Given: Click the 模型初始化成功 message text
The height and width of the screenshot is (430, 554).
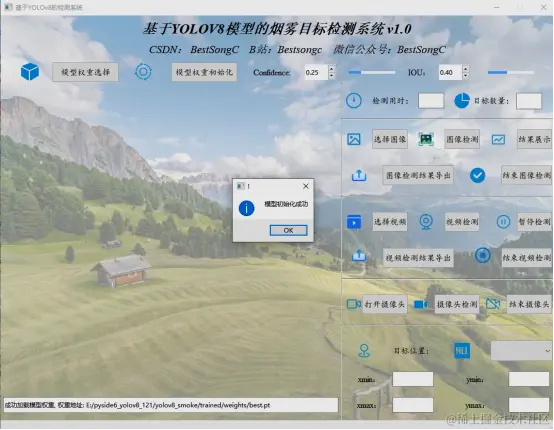Looking at the screenshot, I should 286,204.
